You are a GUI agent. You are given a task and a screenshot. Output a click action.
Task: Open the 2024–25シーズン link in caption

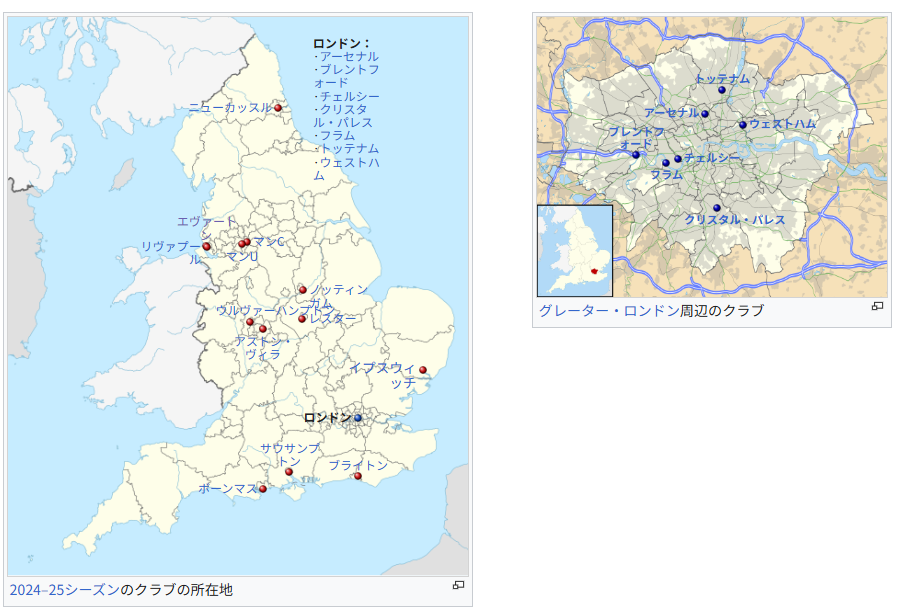[65, 590]
